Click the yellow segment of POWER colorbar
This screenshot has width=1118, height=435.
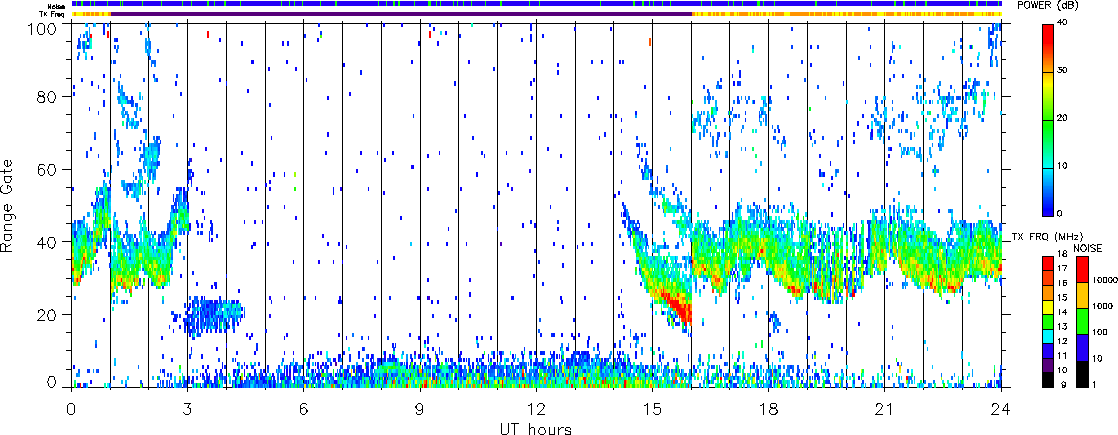coord(1047,96)
